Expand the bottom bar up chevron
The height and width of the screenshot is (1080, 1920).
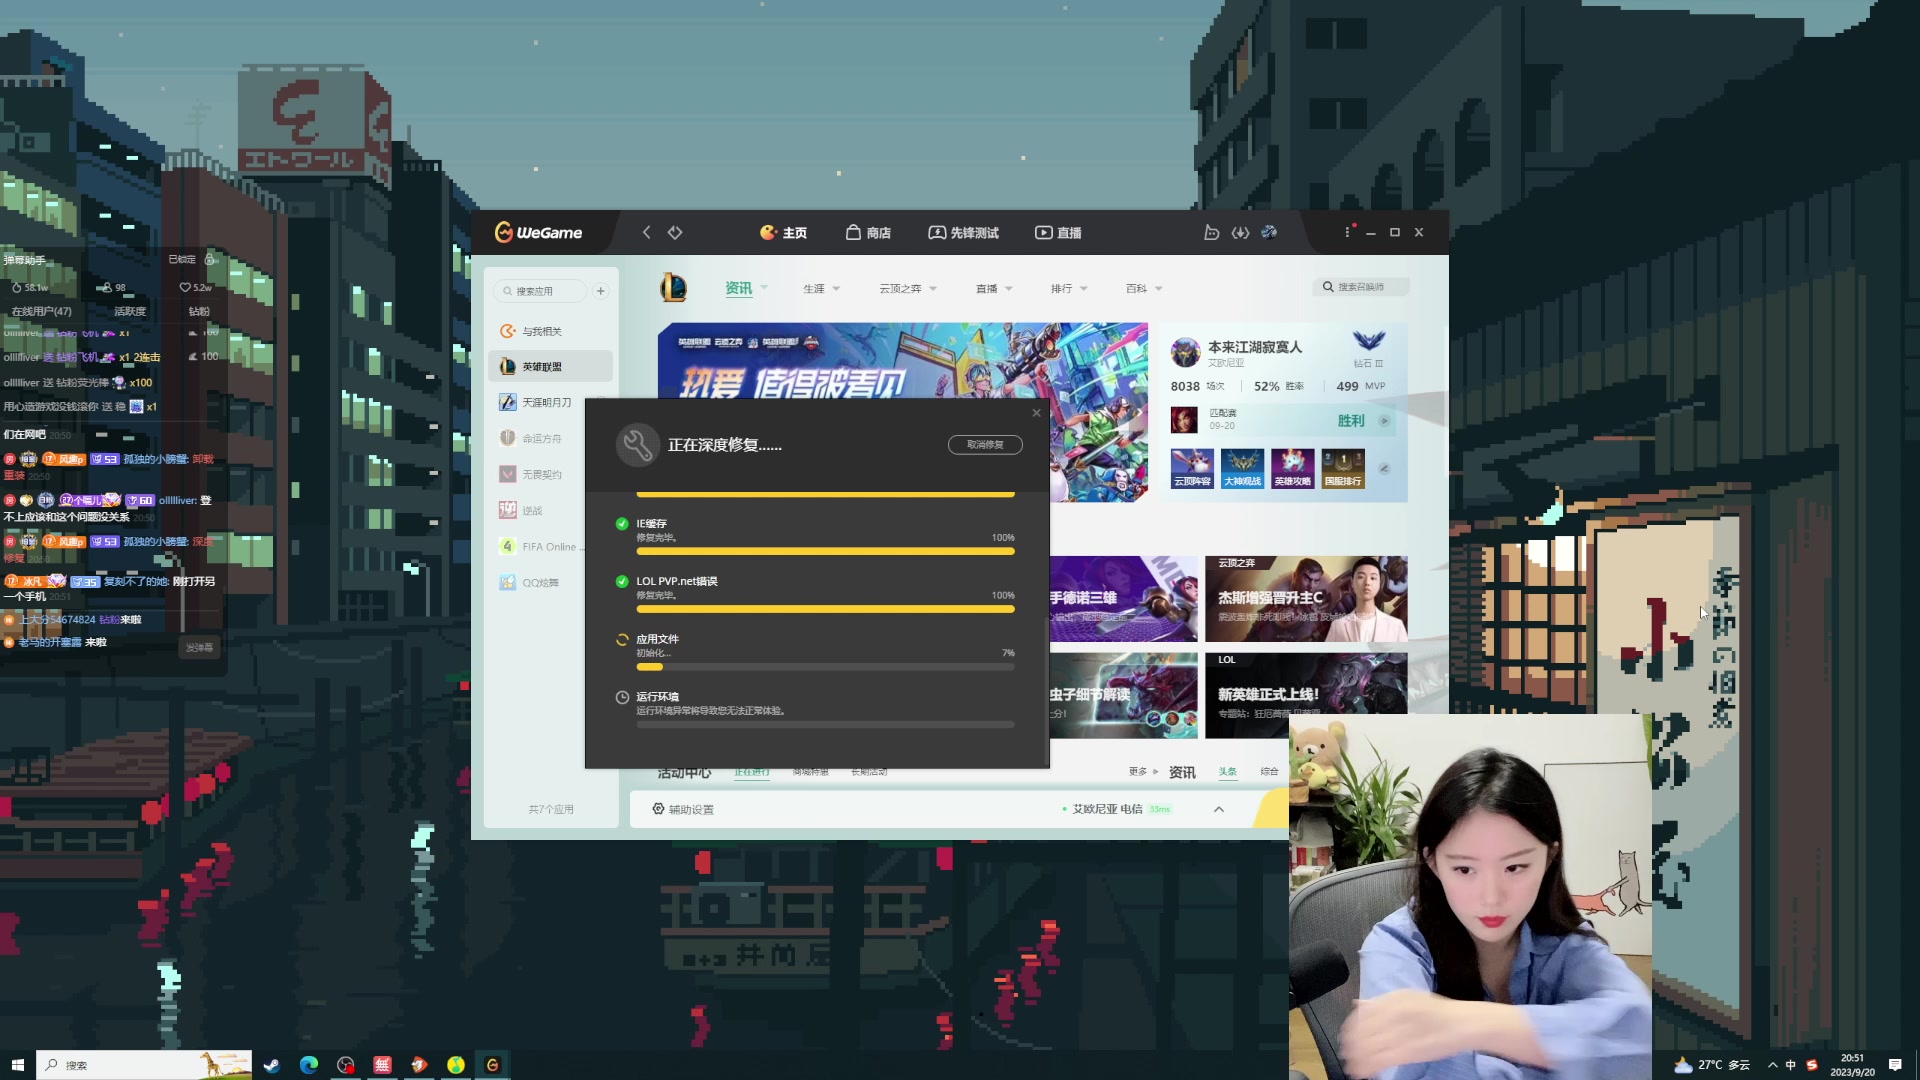click(1219, 809)
